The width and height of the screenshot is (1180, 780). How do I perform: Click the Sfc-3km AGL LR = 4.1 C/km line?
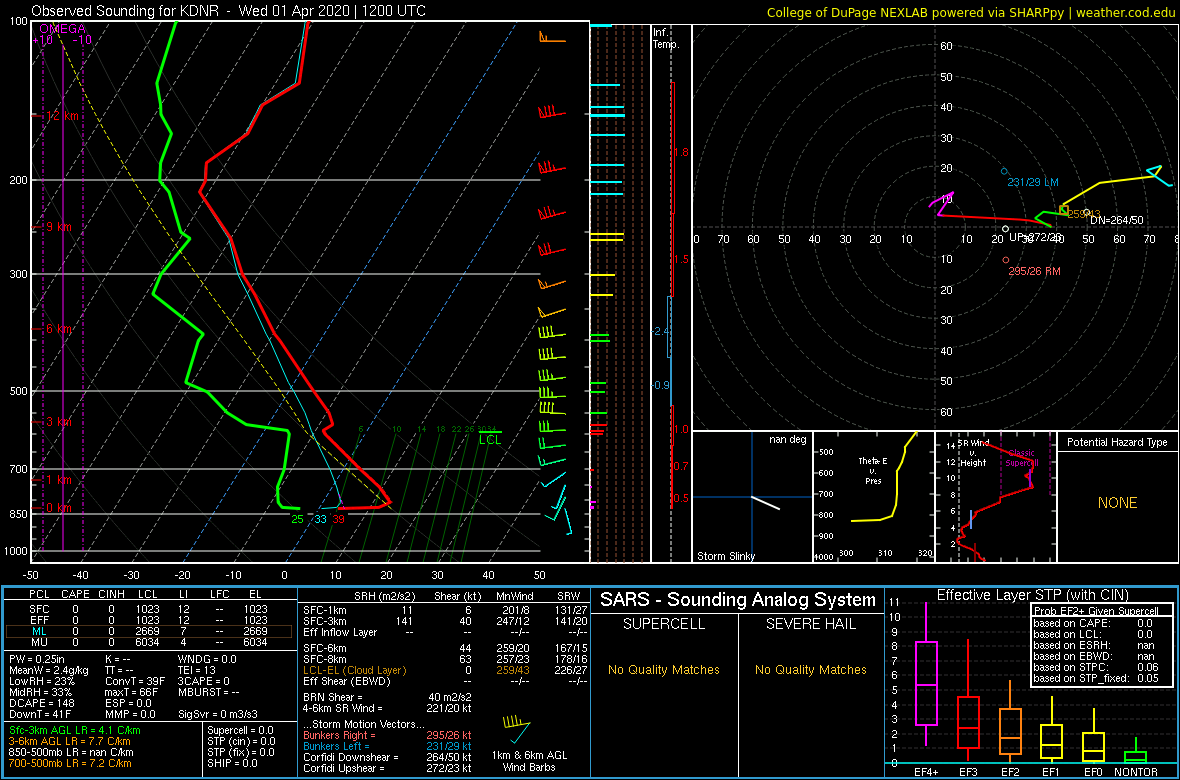[x=75, y=730]
